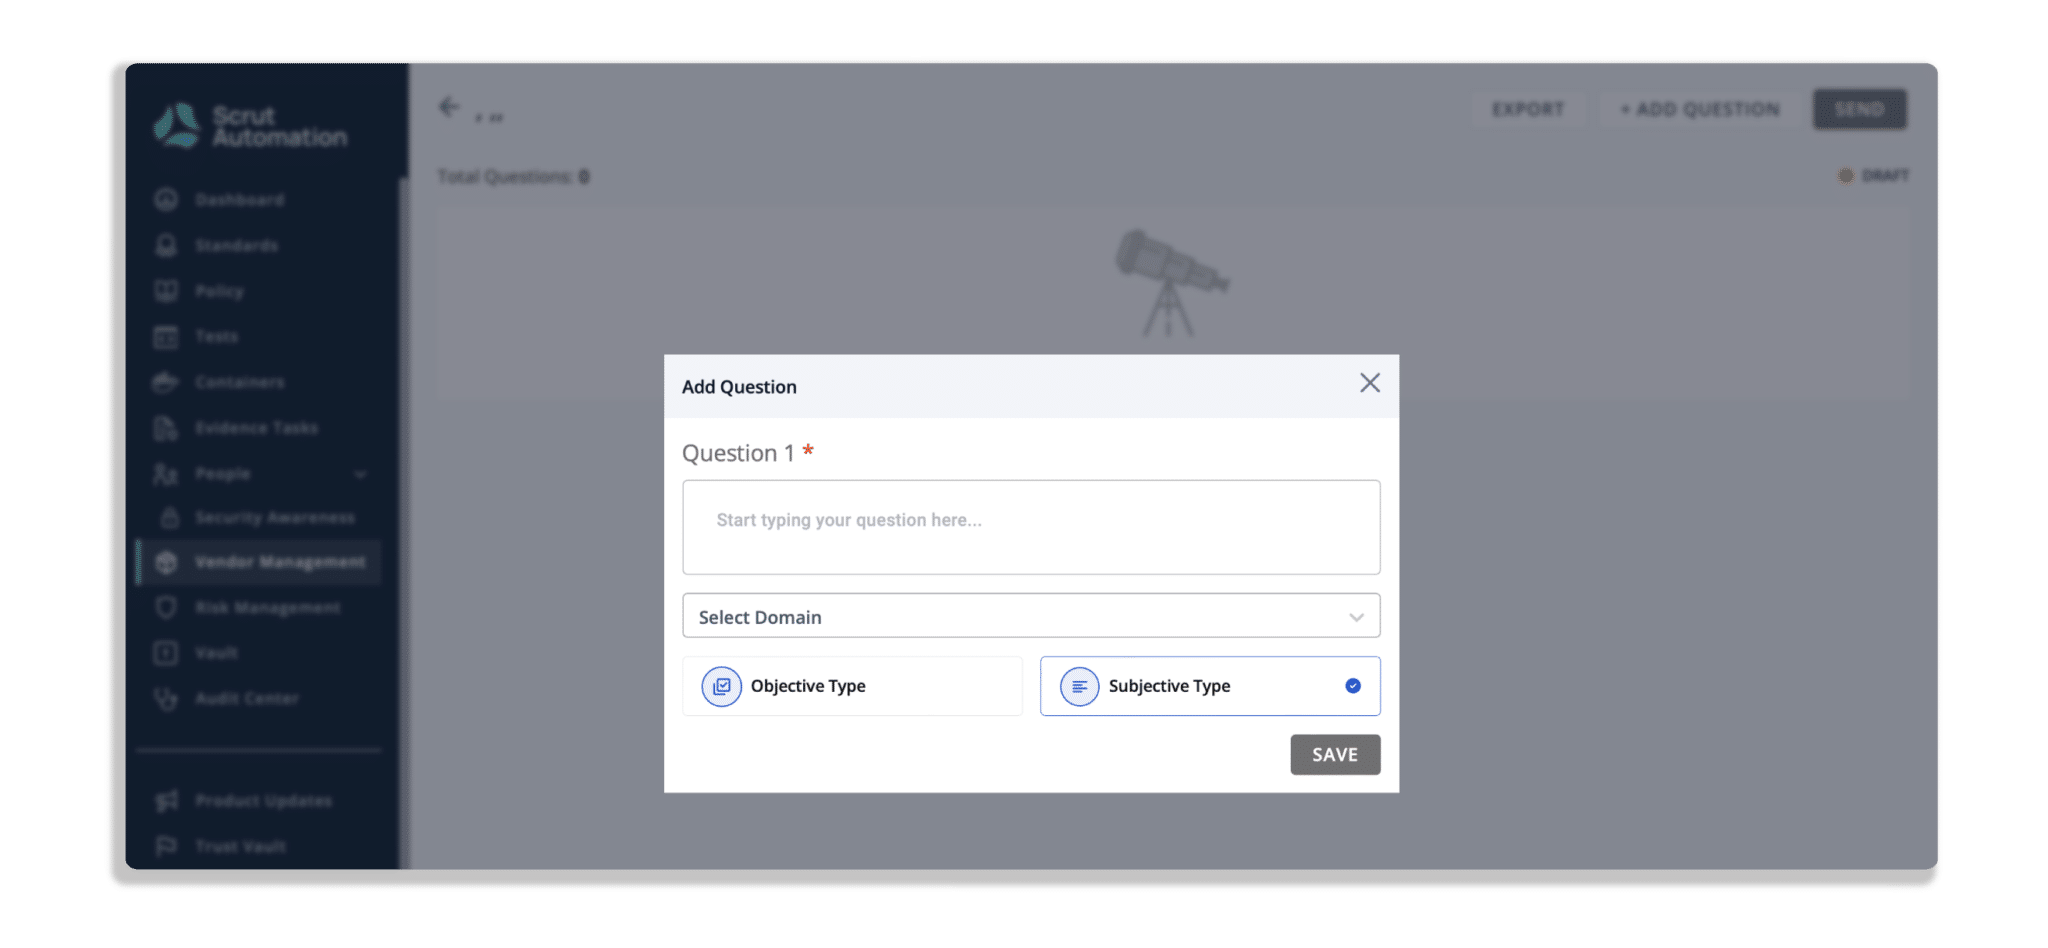Click the Vendor Management cube icon

[x=166, y=562]
